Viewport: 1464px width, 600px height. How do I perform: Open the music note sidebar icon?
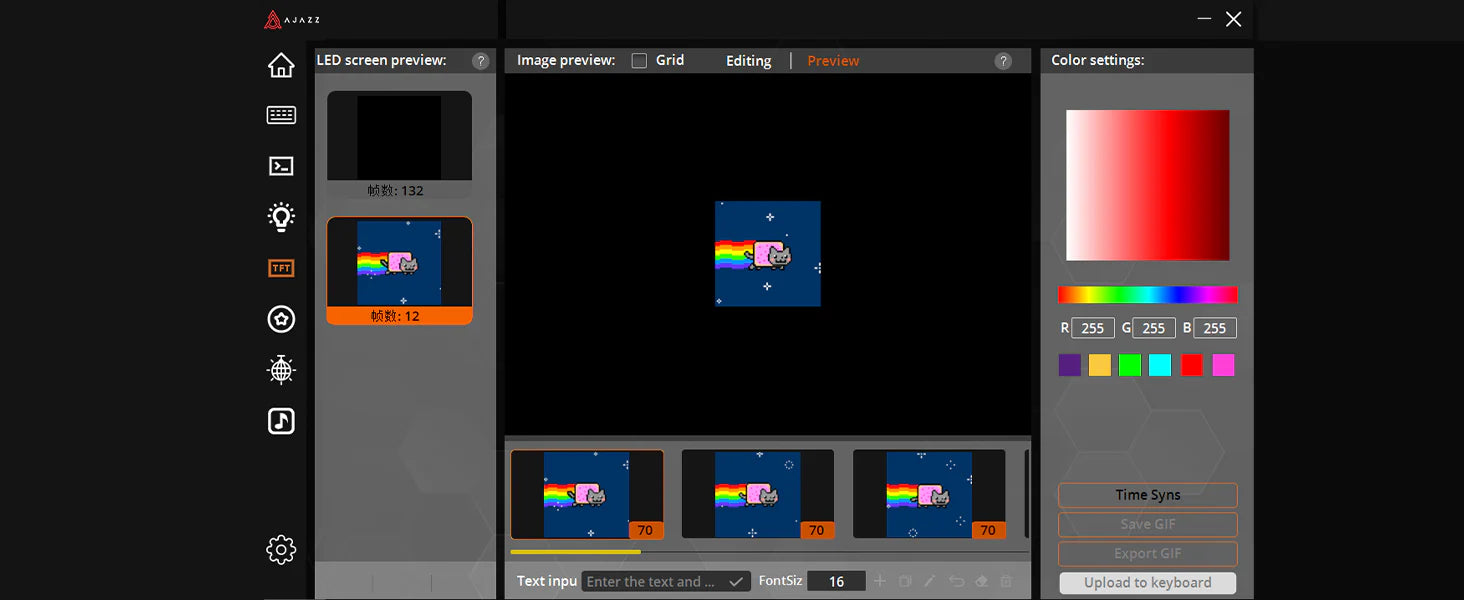281,421
